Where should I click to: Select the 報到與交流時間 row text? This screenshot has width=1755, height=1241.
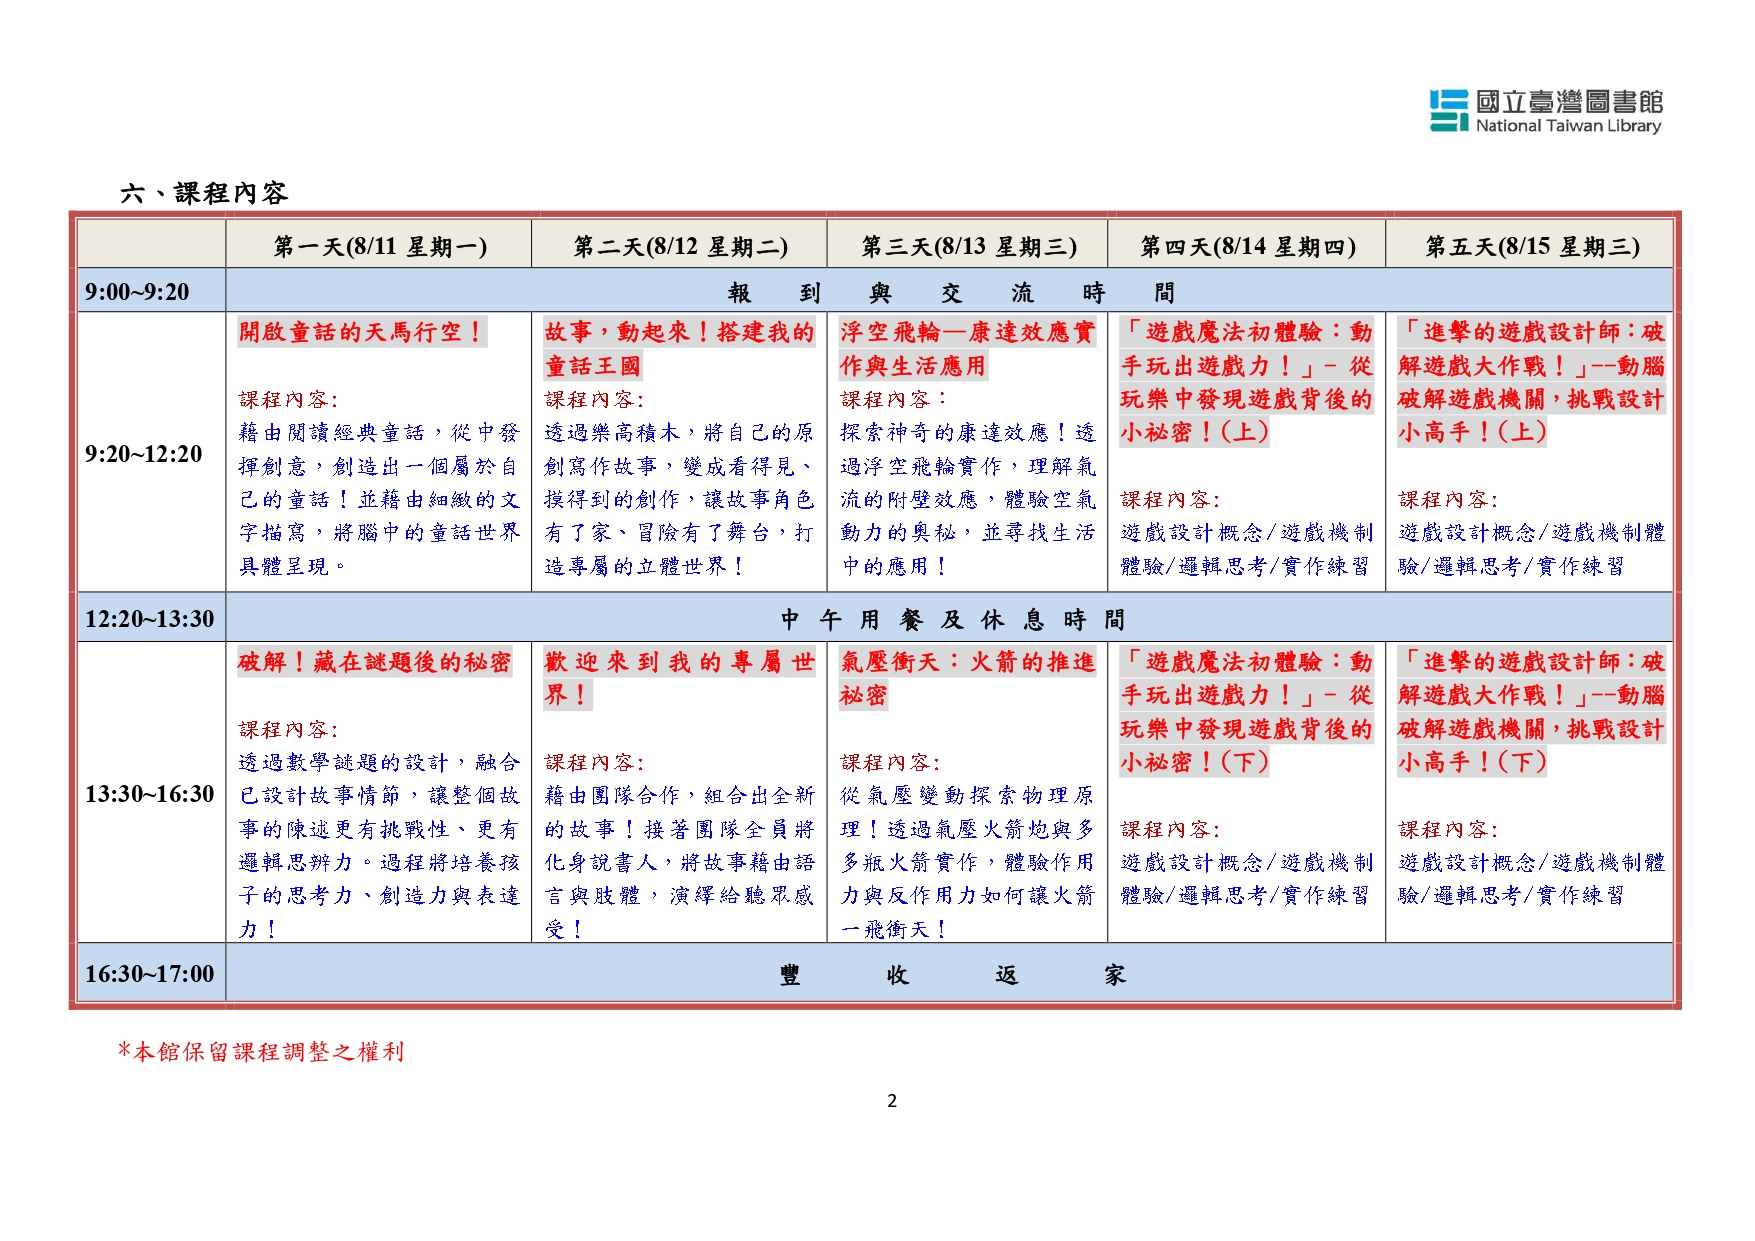950,292
